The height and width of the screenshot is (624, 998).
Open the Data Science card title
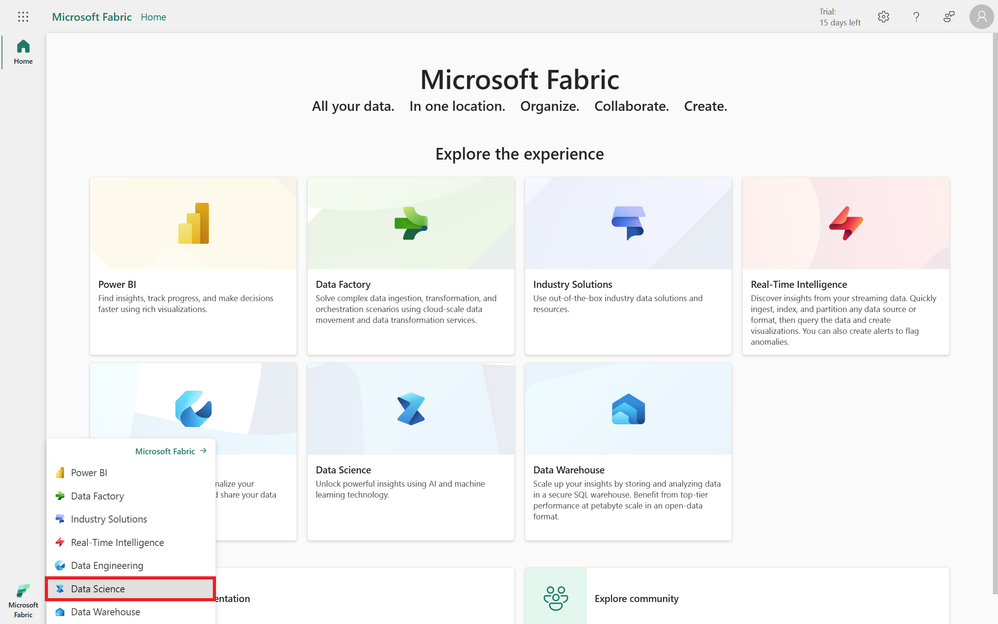343,470
